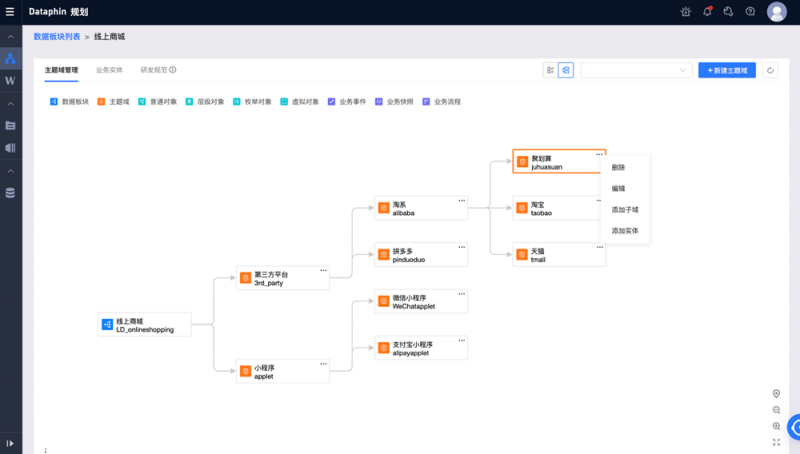The width and height of the screenshot is (800, 454).
Task: Select 添加子域 in the context menu
Action: (625, 210)
